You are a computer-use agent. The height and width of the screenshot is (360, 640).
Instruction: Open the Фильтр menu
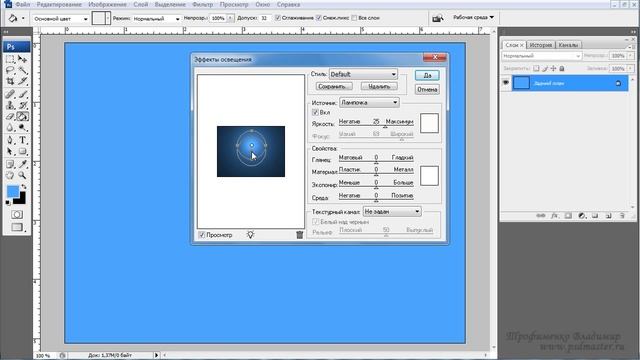(x=202, y=4)
